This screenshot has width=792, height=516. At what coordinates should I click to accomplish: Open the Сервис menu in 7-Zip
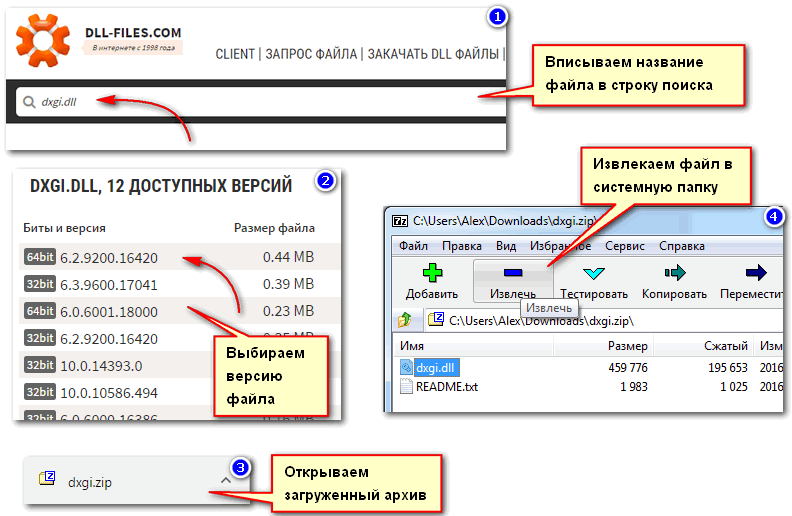(625, 246)
